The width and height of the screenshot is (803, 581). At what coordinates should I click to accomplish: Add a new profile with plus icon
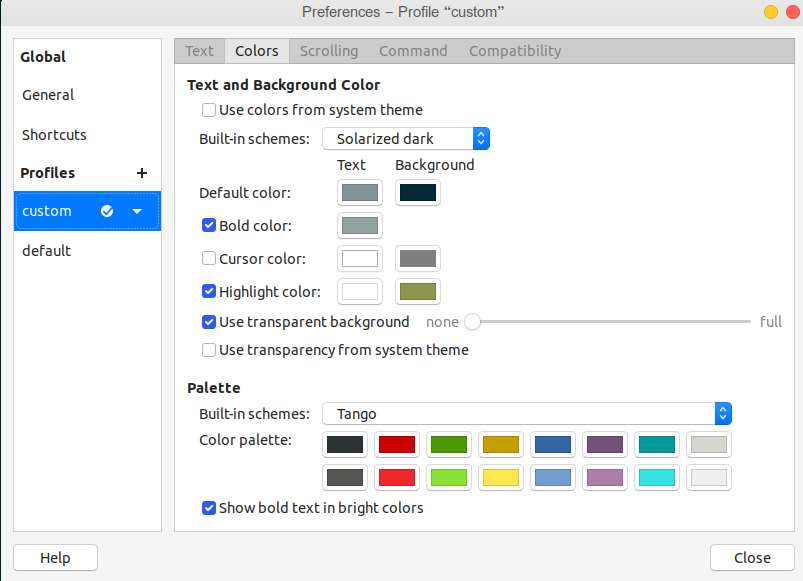[141, 173]
